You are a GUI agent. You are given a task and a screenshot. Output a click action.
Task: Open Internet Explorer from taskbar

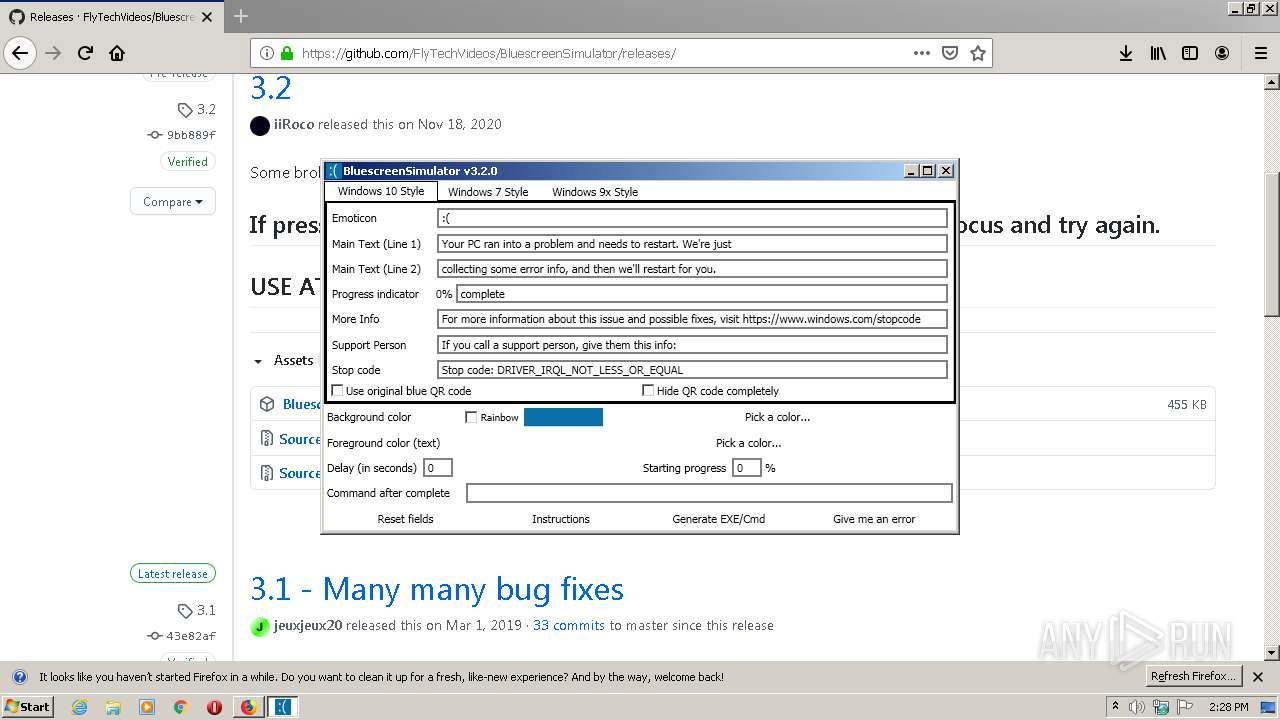click(80, 707)
